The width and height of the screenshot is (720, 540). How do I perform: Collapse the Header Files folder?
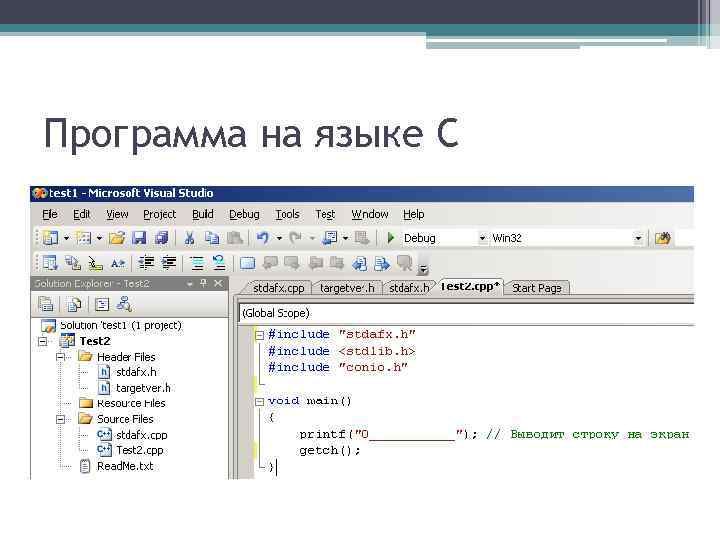(60, 357)
